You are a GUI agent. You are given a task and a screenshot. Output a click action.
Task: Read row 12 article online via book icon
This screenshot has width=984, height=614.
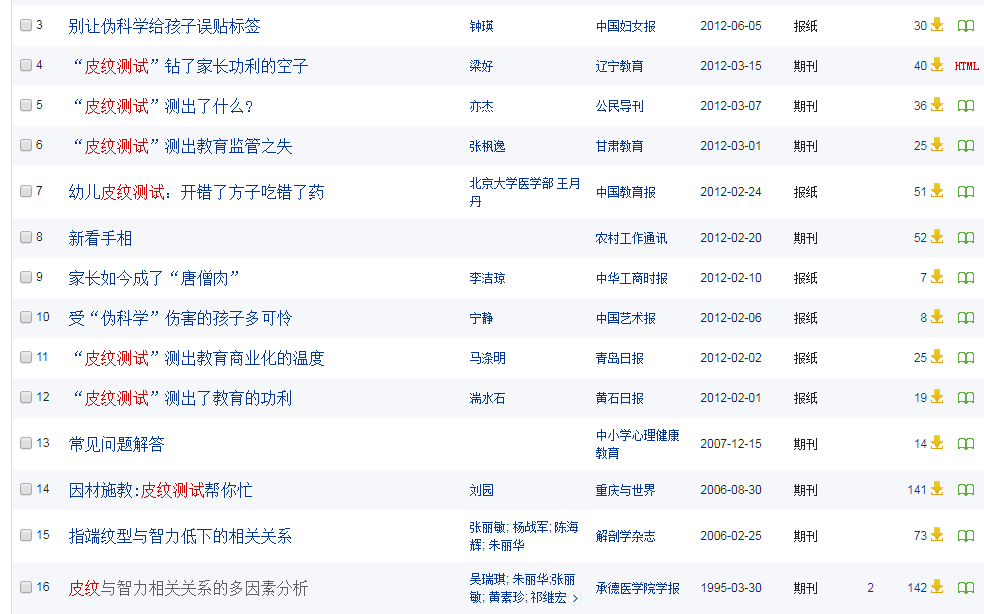pyautogui.click(x=966, y=398)
